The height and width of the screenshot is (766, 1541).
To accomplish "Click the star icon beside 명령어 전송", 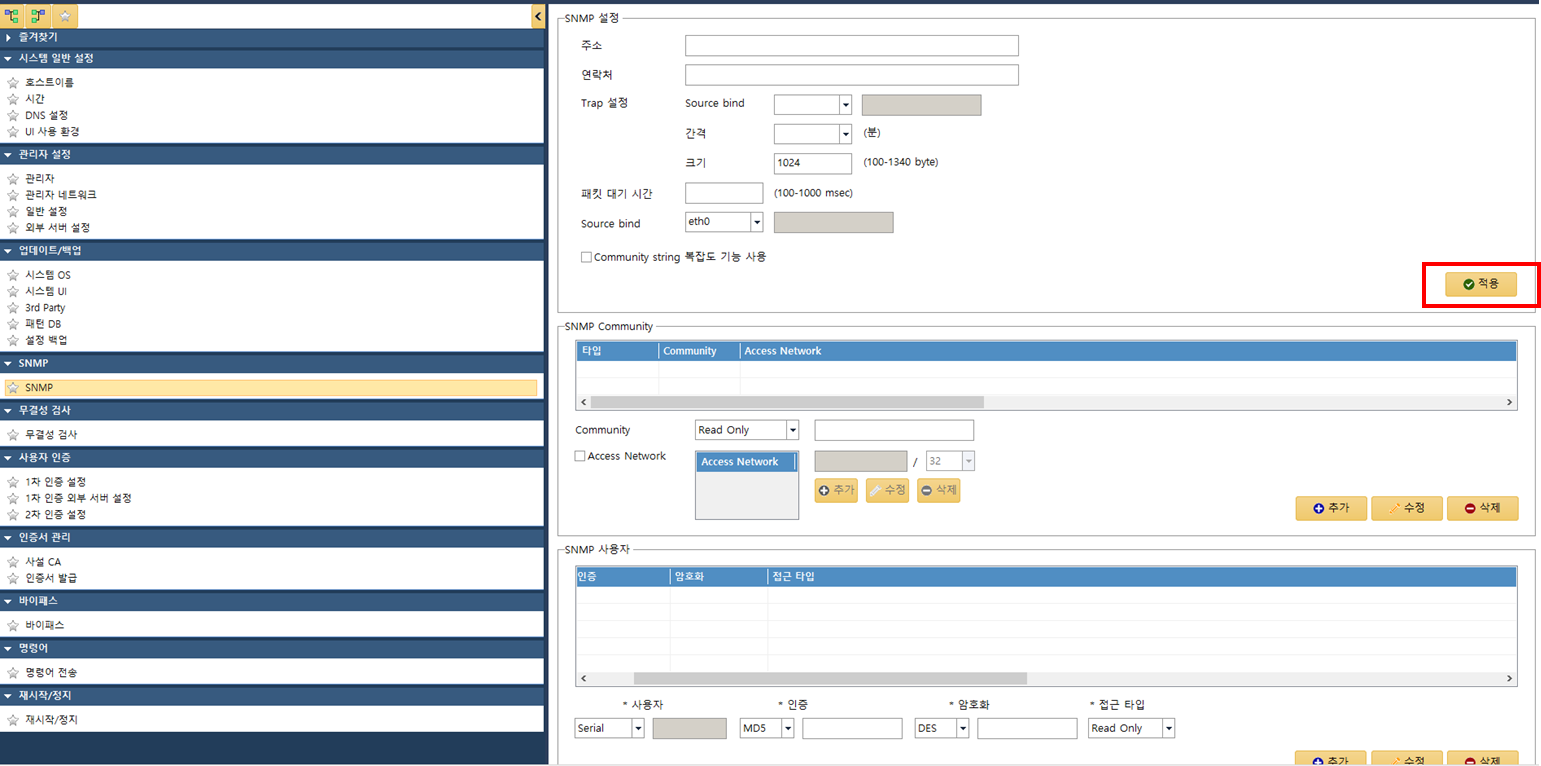I will click(13, 673).
